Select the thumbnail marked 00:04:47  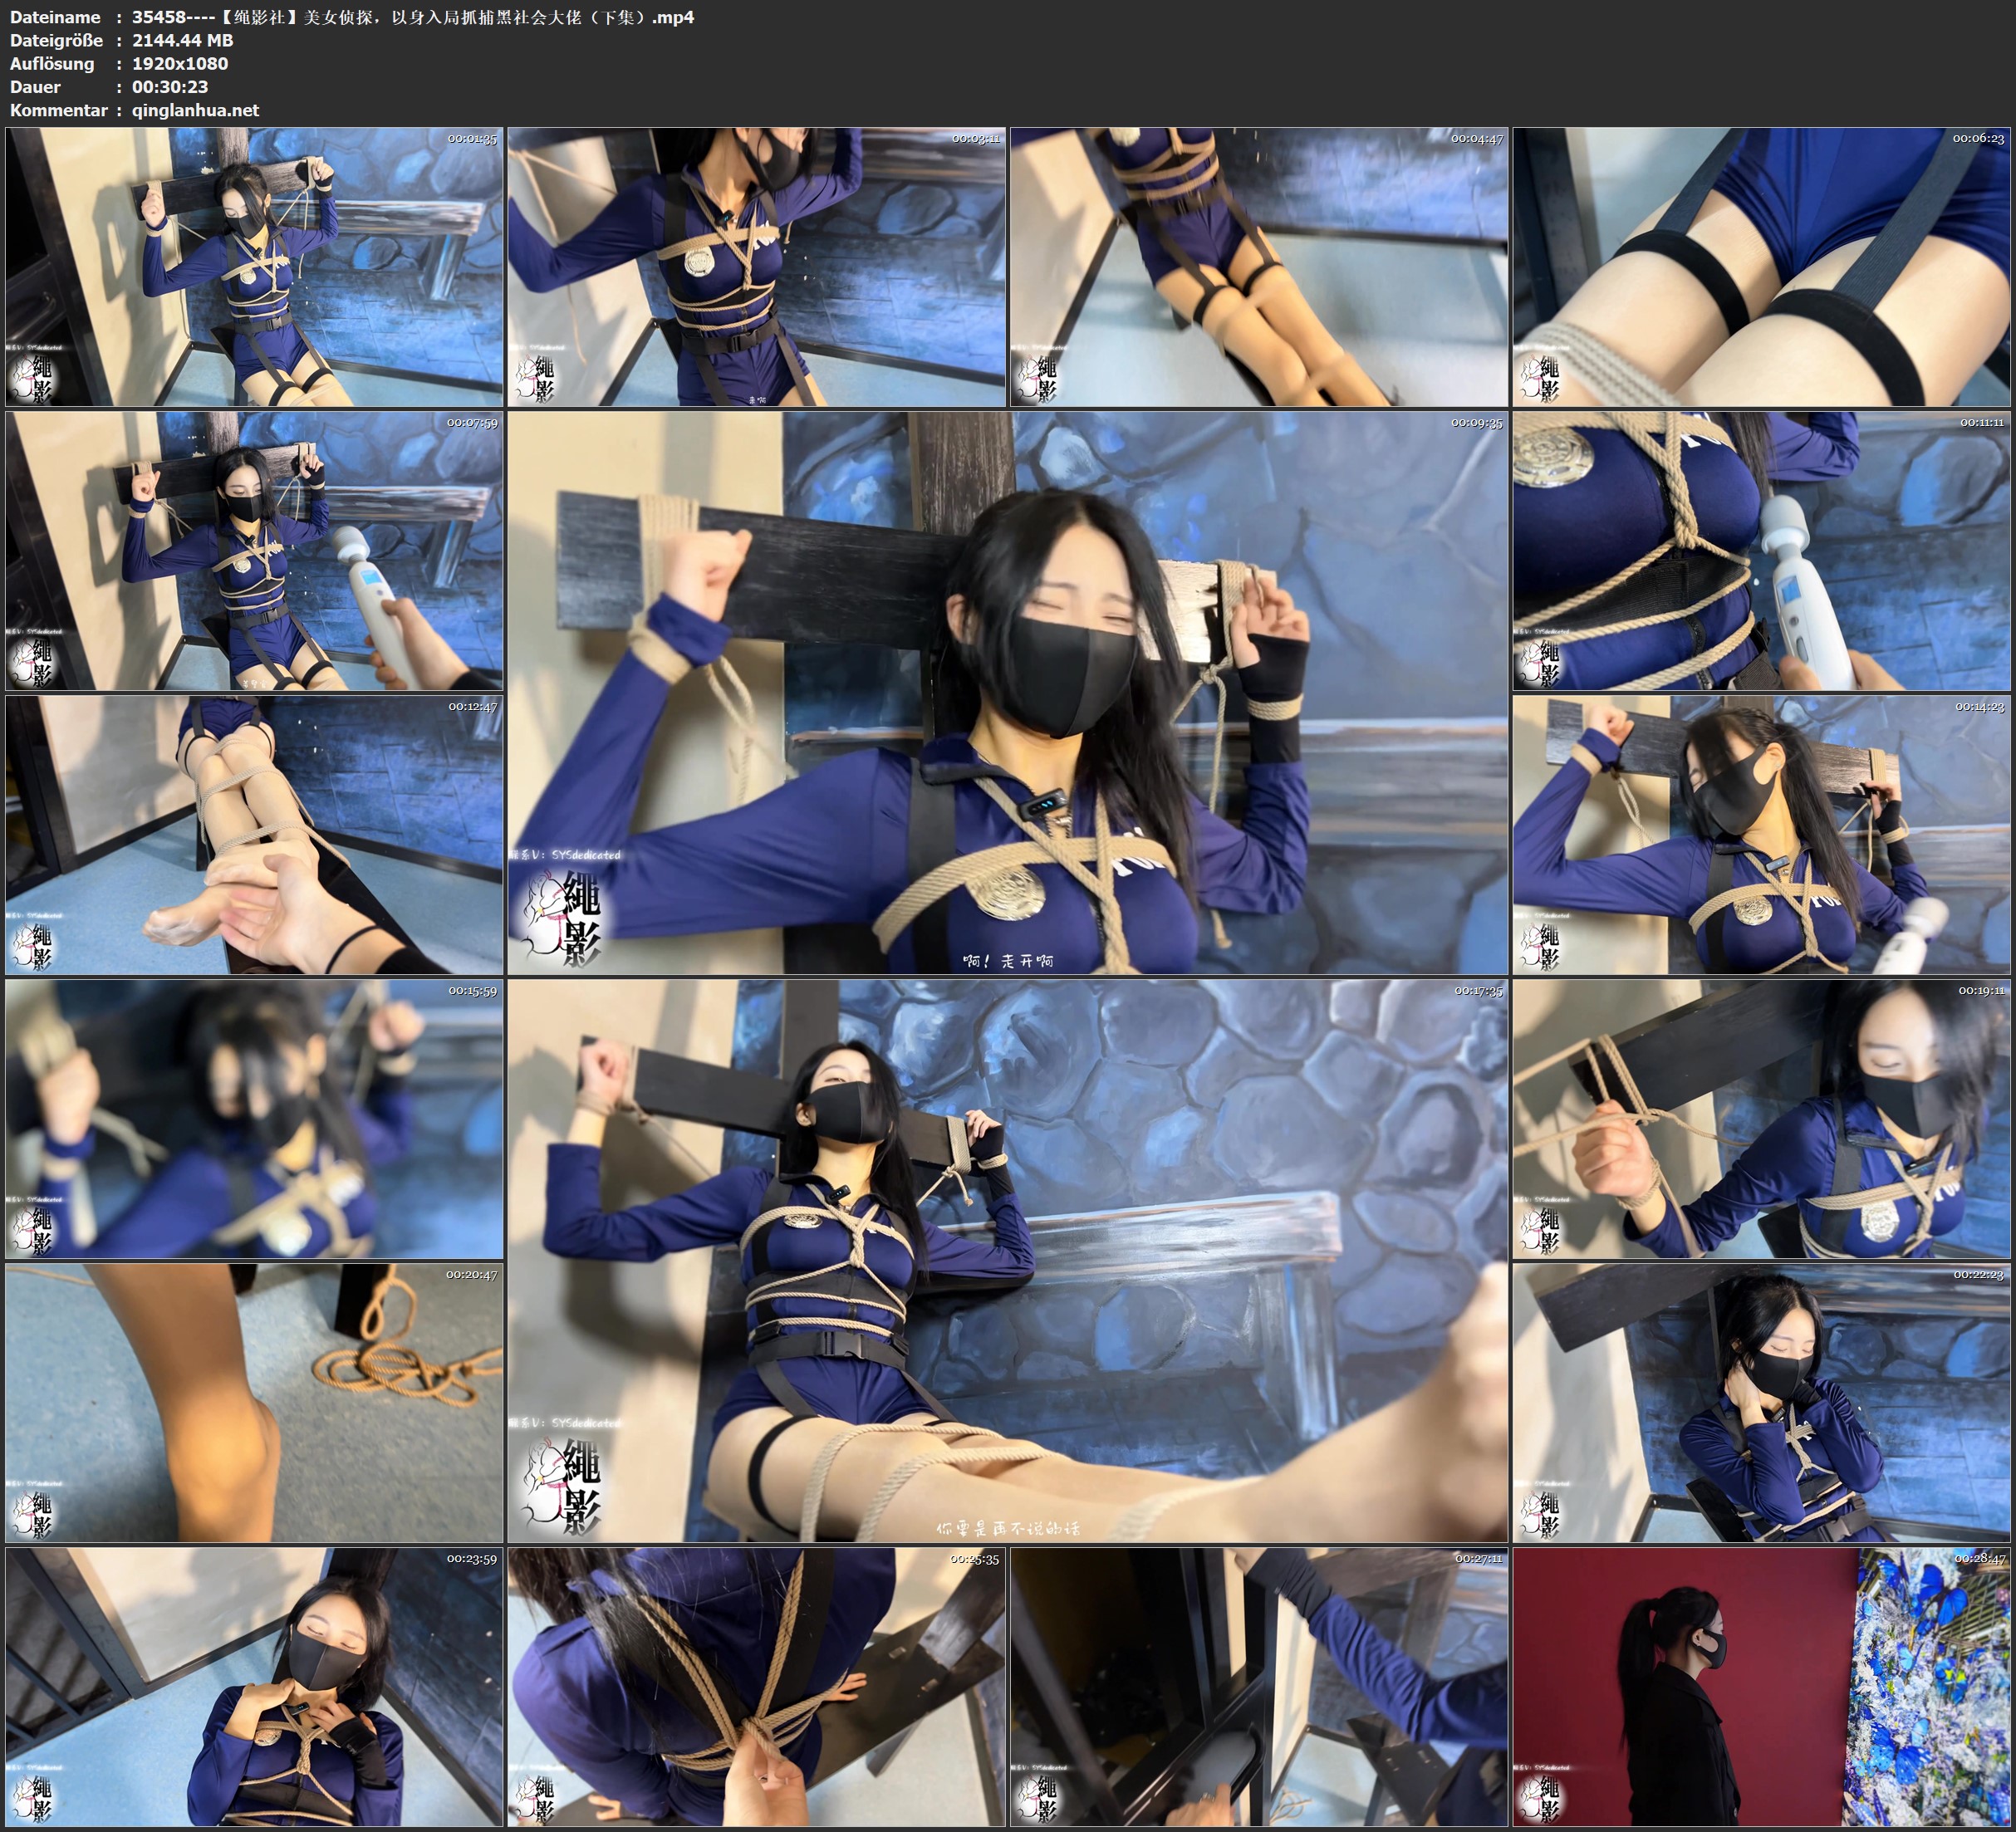1258,266
